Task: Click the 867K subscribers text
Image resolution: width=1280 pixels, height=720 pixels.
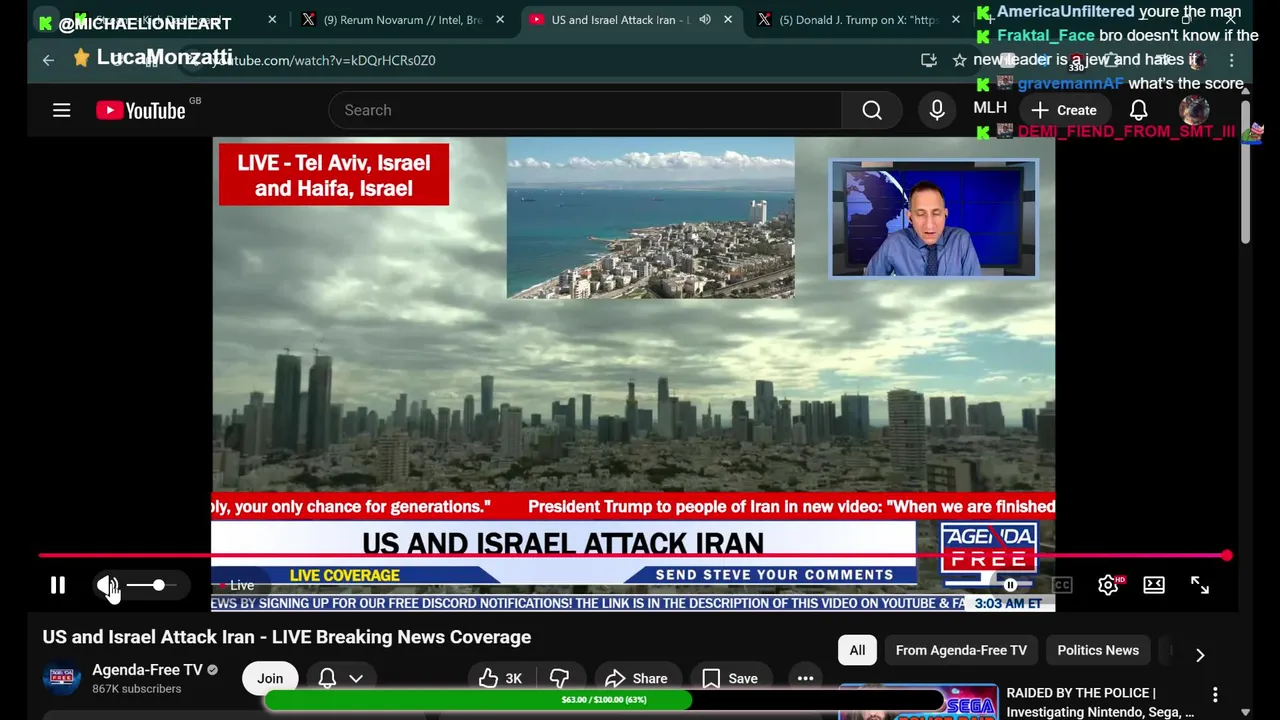Action: pyautogui.click(x=137, y=689)
